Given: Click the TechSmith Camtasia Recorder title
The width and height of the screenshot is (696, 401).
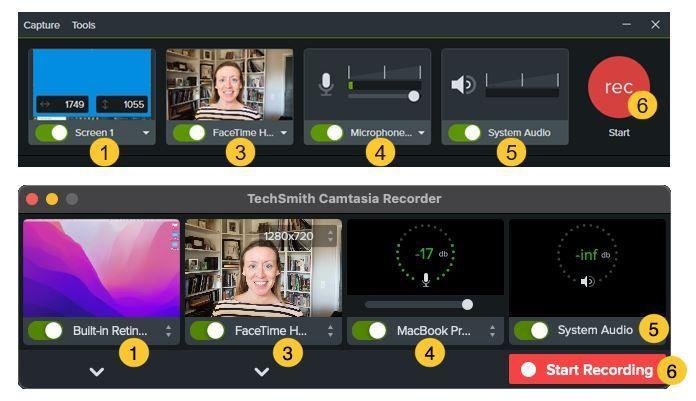Looking at the screenshot, I should pyautogui.click(x=344, y=199).
